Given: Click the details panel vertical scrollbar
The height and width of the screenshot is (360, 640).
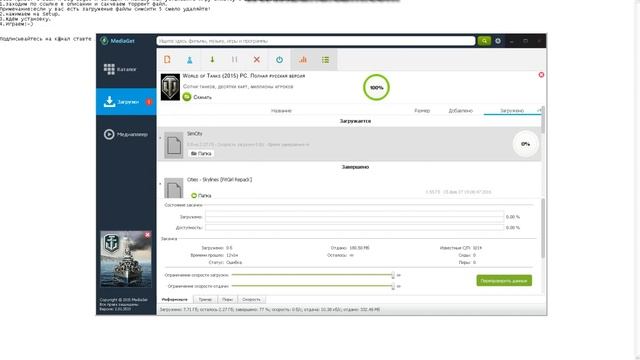Looking at the screenshot, I should 542,229.
